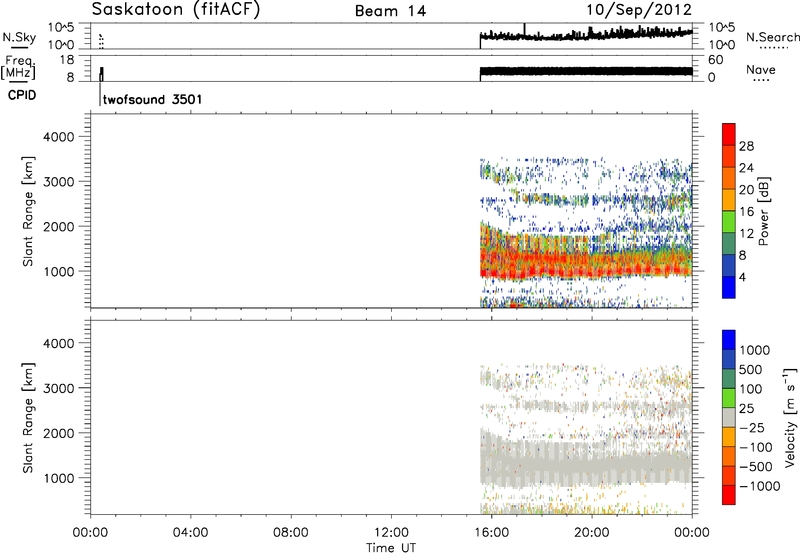The width and height of the screenshot is (800, 554).
Task: Click the '18' frequency axis value
Action: tap(67, 60)
